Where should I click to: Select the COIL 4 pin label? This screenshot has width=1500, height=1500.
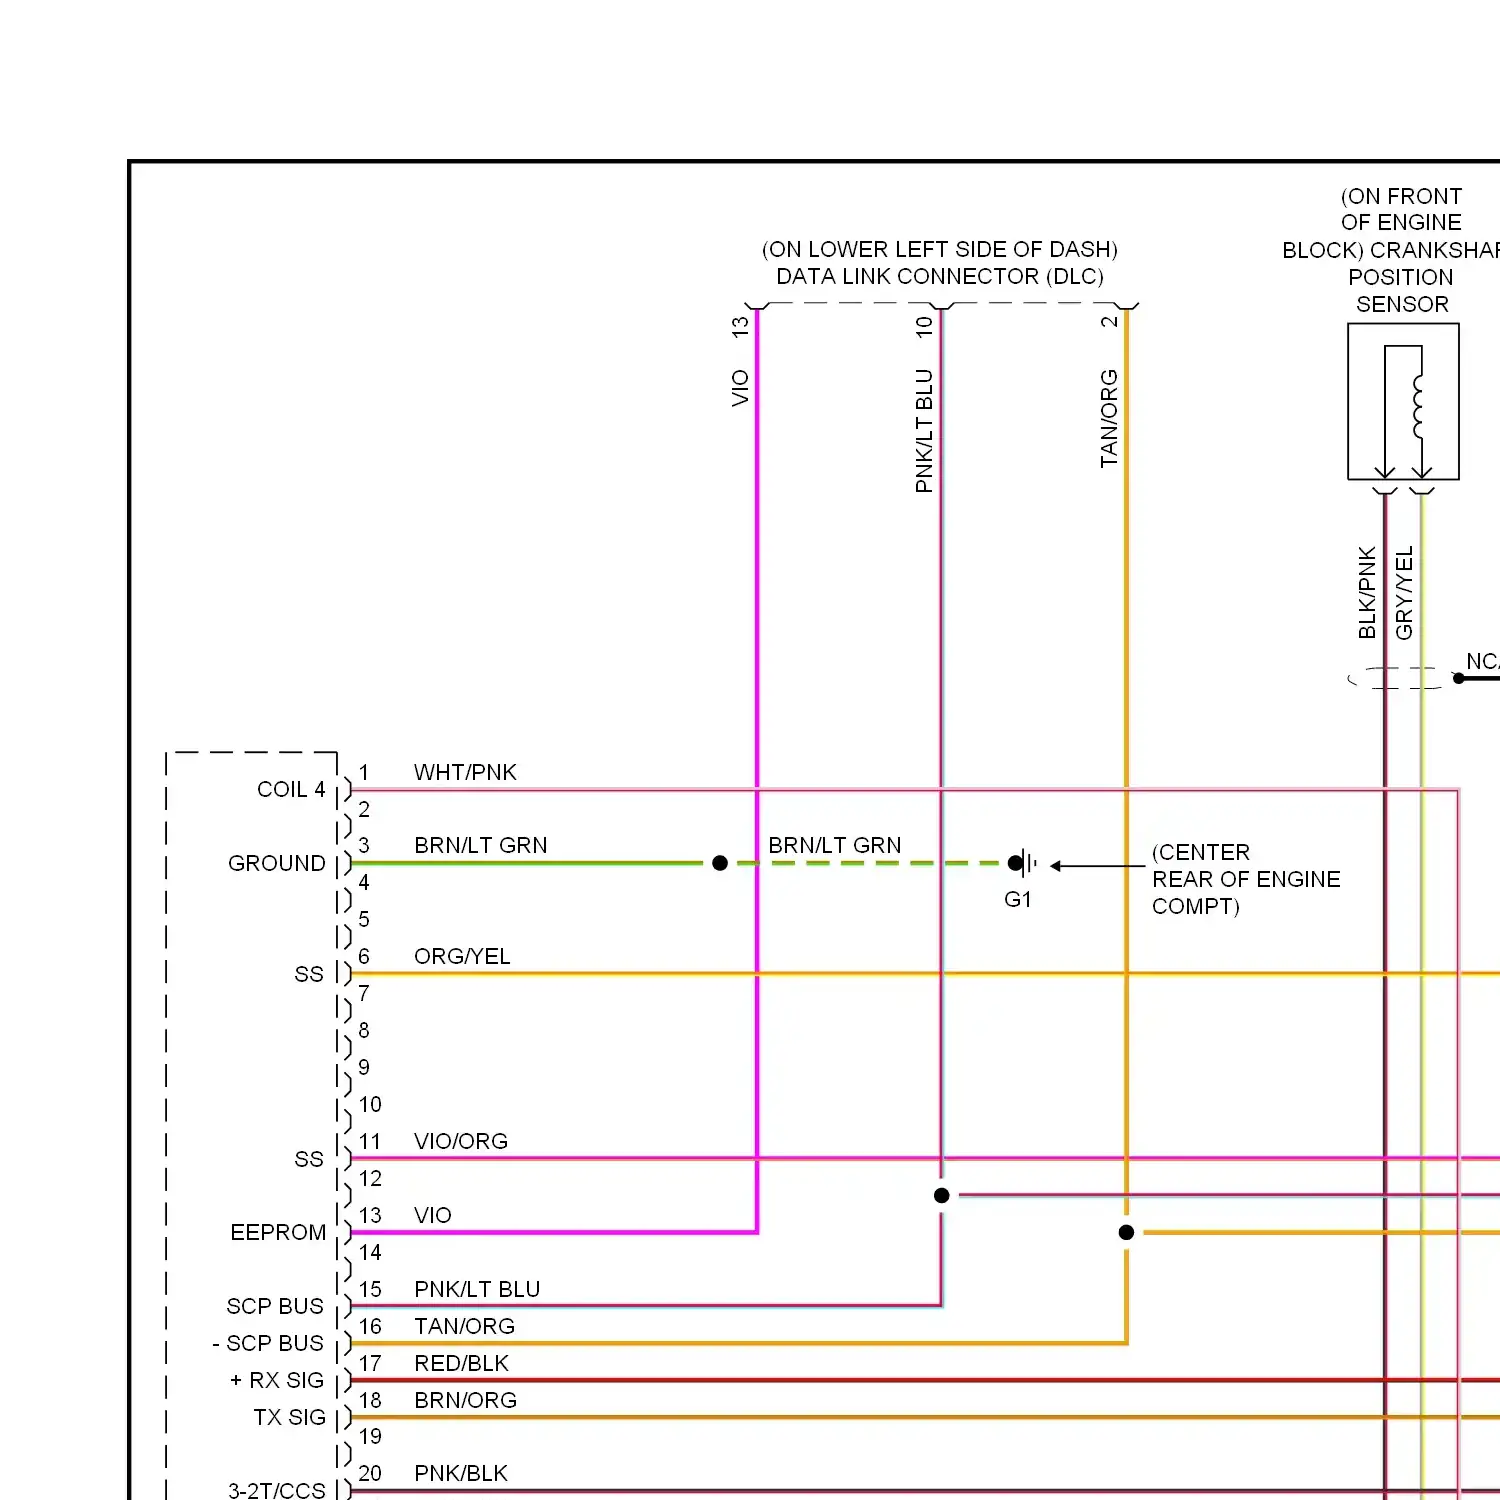click(291, 789)
